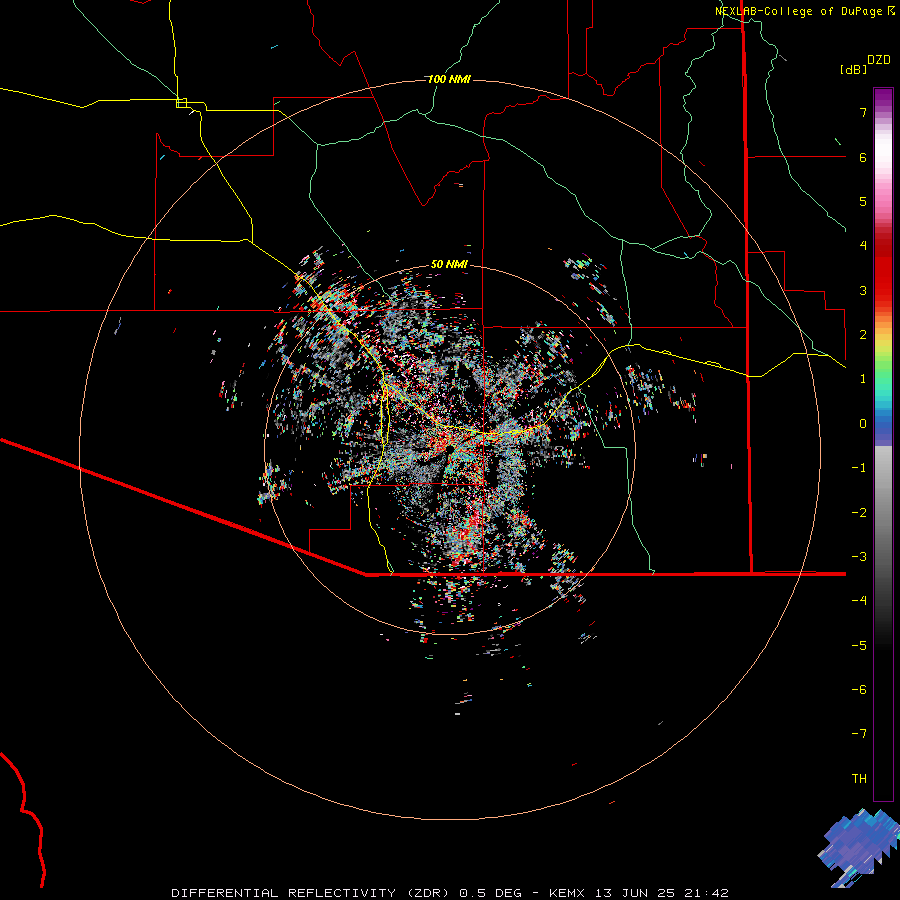This screenshot has height=900, width=900.
Task: Click the TH threshold label on the scale
Action: pos(859,779)
